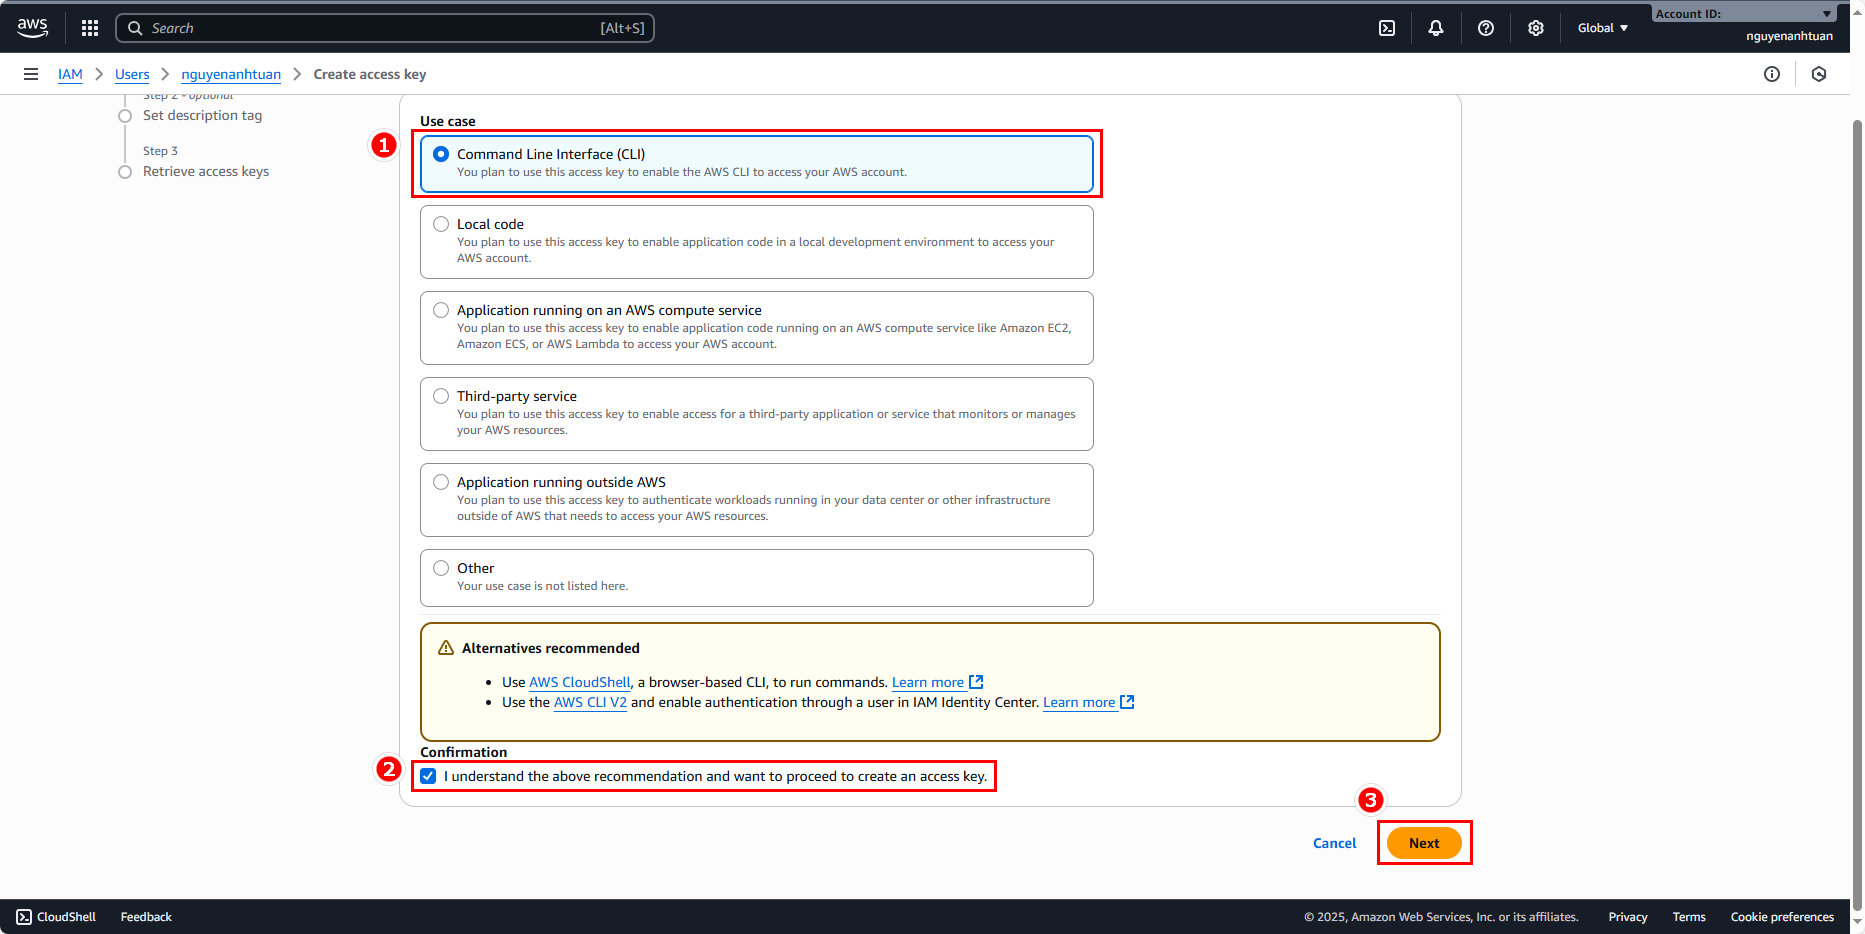The height and width of the screenshot is (934, 1865).
Task: Open the services grid menu
Action: [x=90, y=28]
